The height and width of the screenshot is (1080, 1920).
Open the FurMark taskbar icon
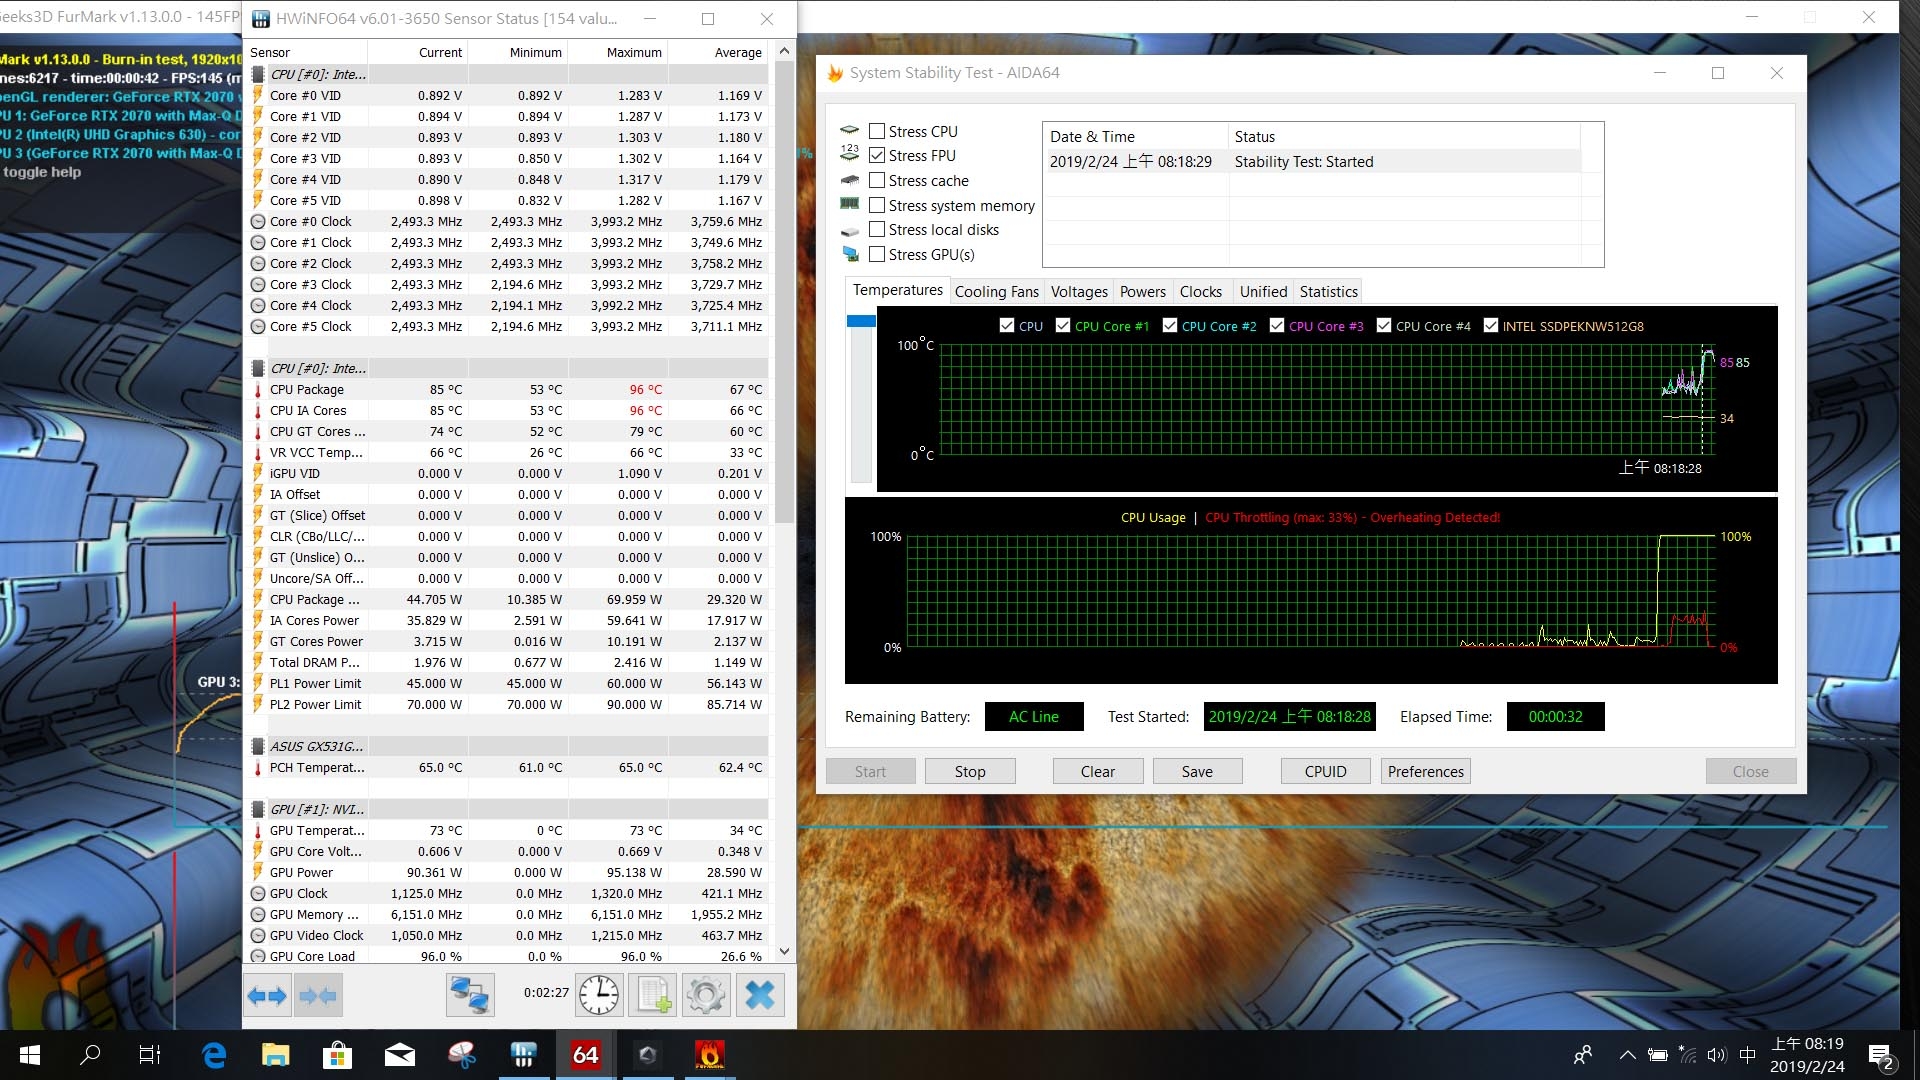[x=709, y=1055]
